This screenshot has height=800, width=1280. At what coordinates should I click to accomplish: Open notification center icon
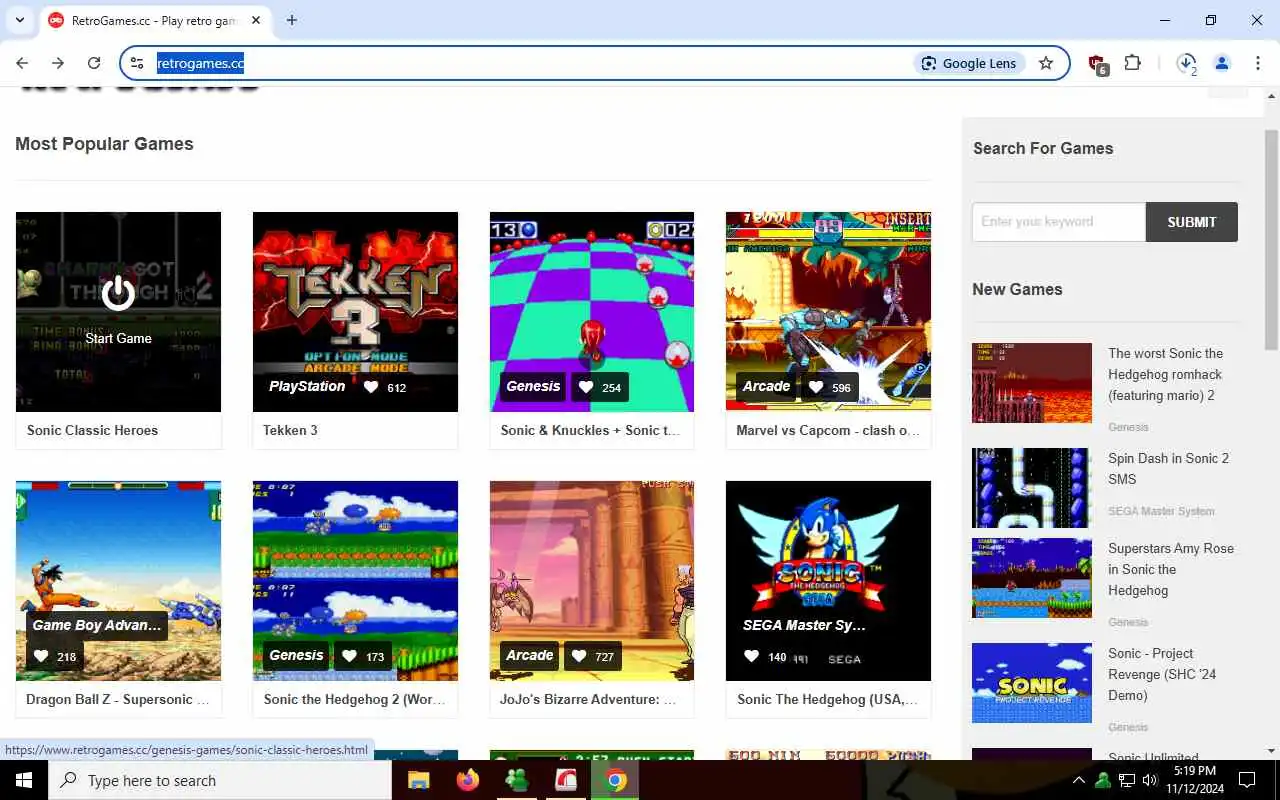point(1247,780)
